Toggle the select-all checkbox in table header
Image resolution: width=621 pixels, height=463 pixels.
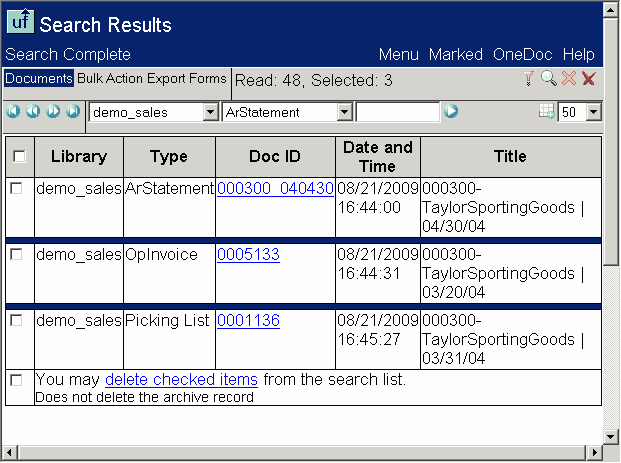point(19,156)
